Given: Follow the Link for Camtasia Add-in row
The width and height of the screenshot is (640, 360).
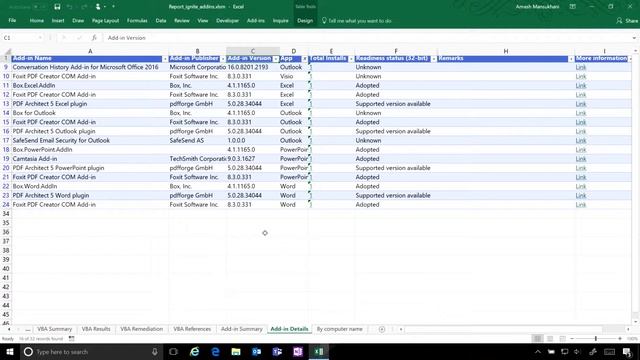Looking at the screenshot, I should (x=581, y=159).
